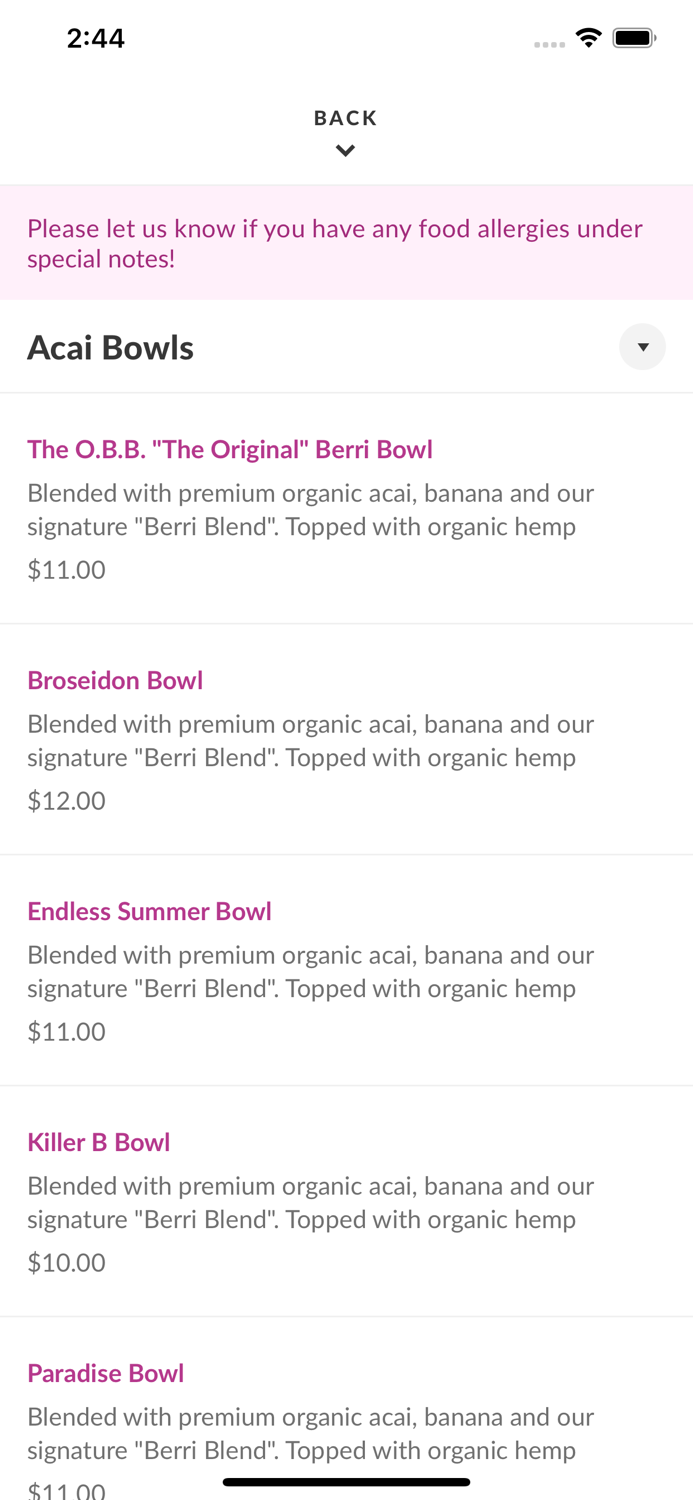Tap the circular dropdown icon beside Acai Bowls
Viewport: 693px width, 1500px height.
click(x=641, y=347)
